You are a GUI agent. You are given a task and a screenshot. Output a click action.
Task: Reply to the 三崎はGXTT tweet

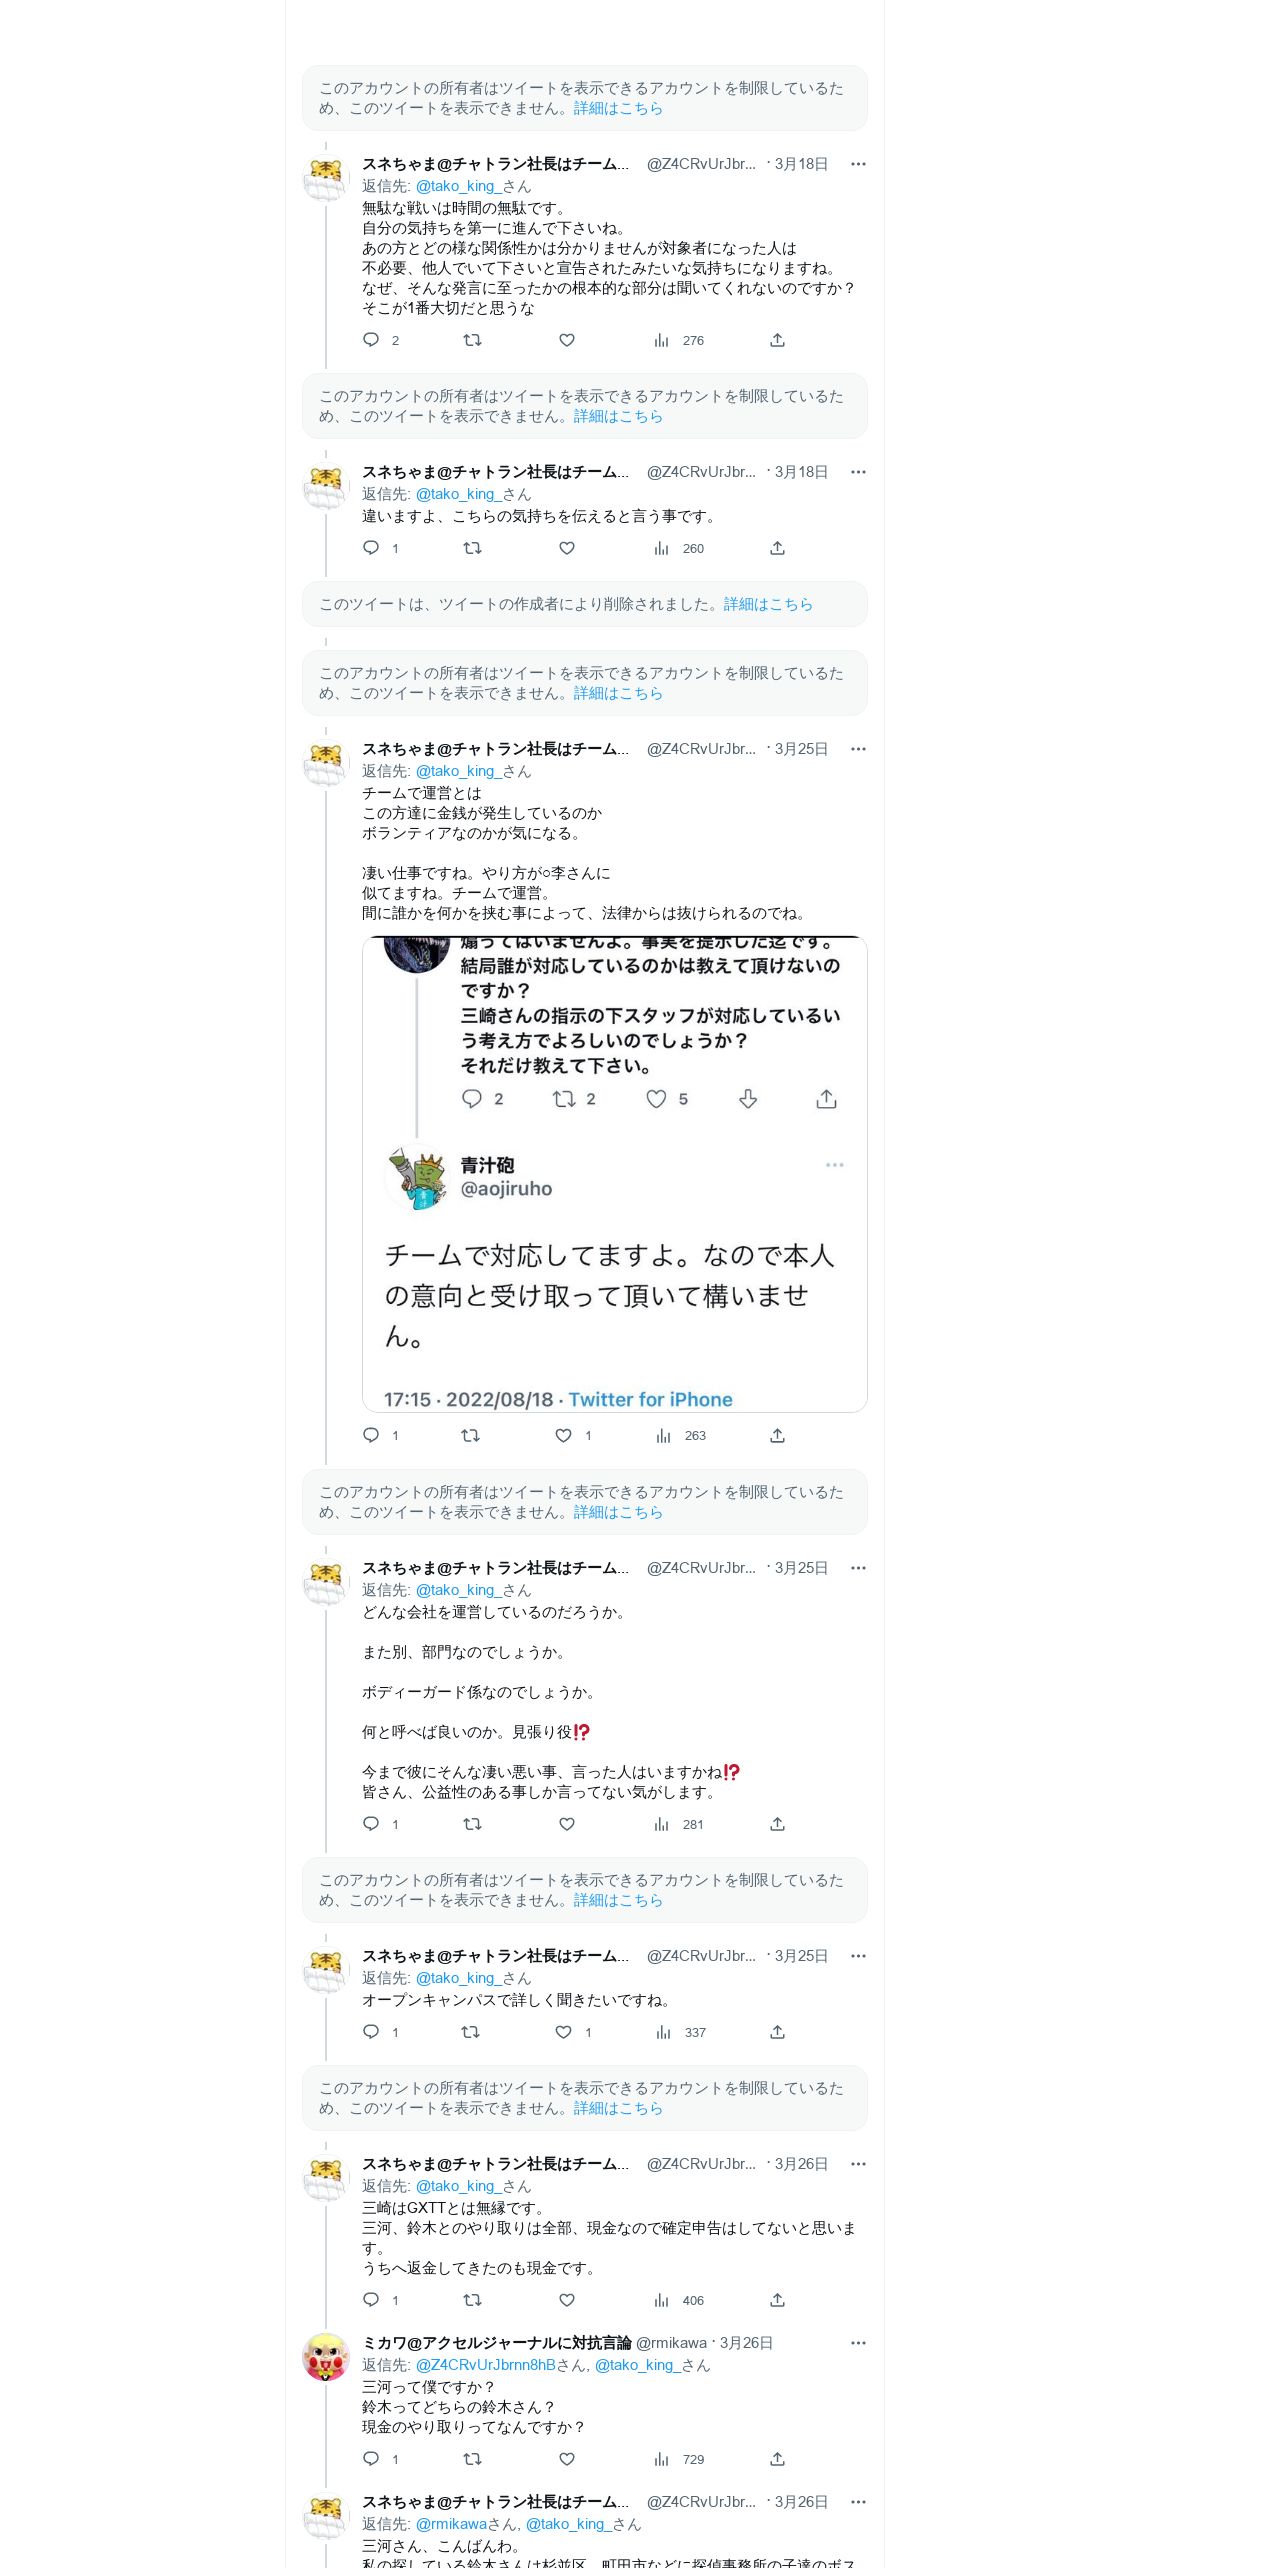tap(371, 2300)
